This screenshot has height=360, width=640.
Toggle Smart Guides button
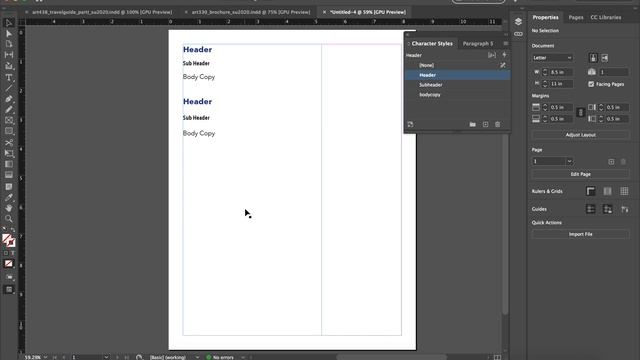pos(624,209)
